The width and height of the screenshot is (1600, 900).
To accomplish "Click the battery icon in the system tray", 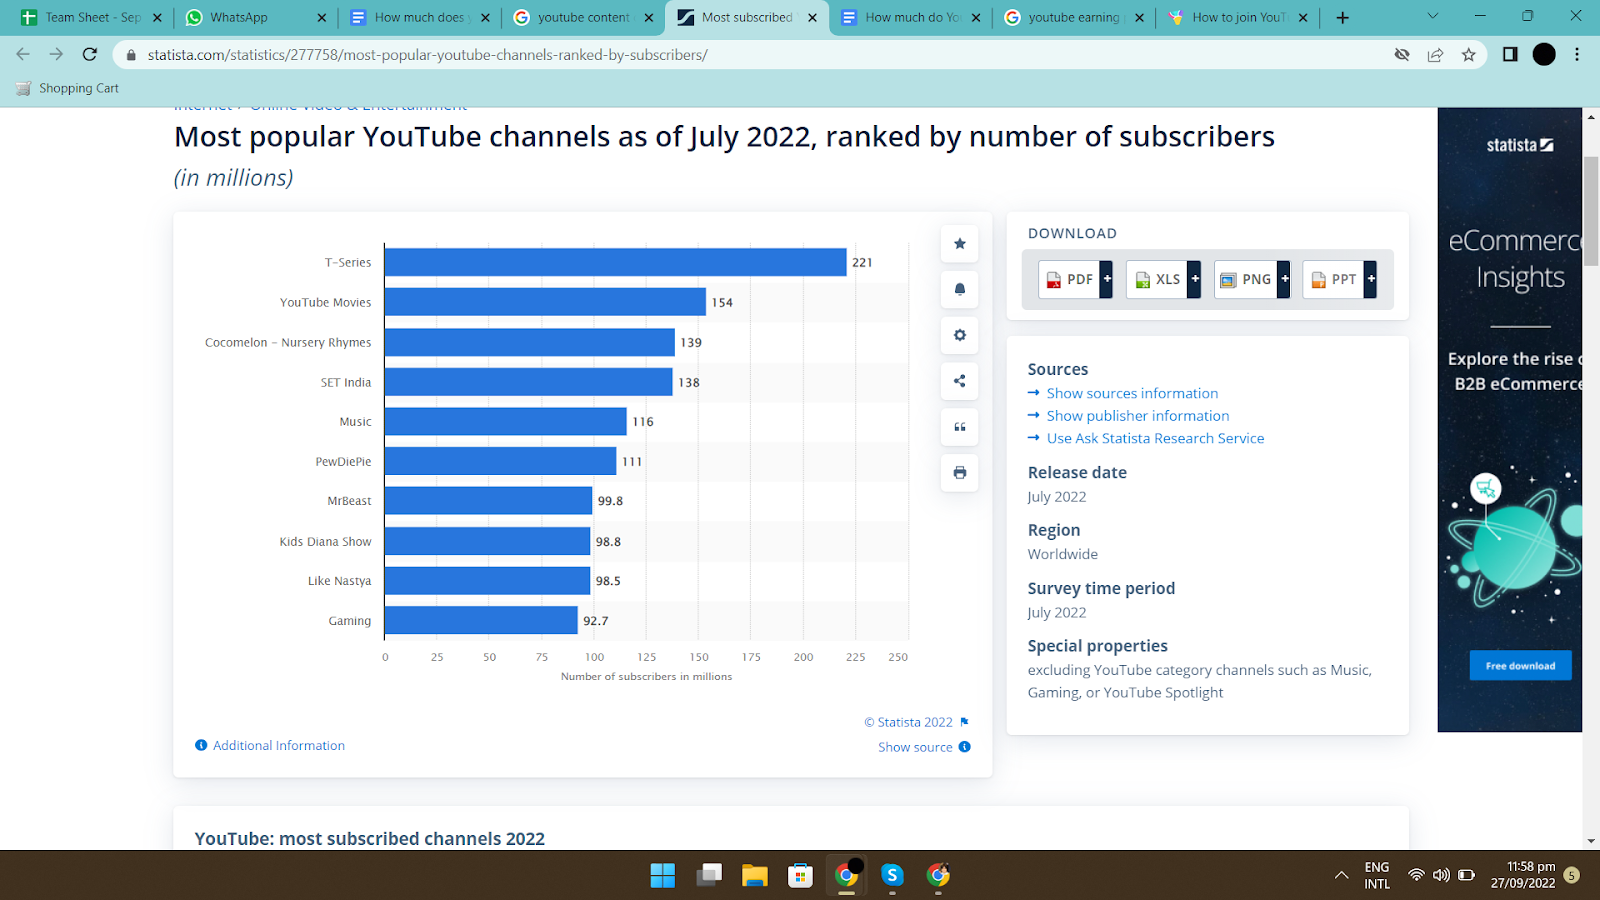I will [1466, 875].
